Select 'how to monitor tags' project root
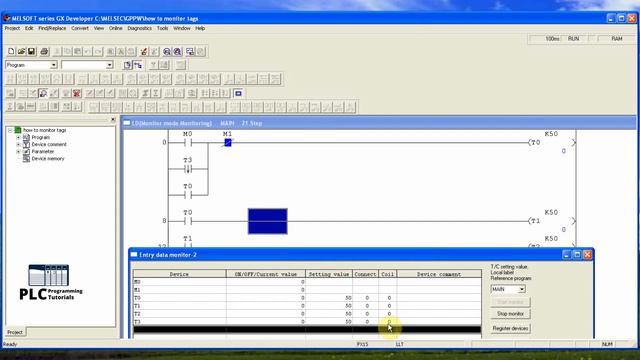The height and width of the screenshot is (360, 640). click(44, 130)
